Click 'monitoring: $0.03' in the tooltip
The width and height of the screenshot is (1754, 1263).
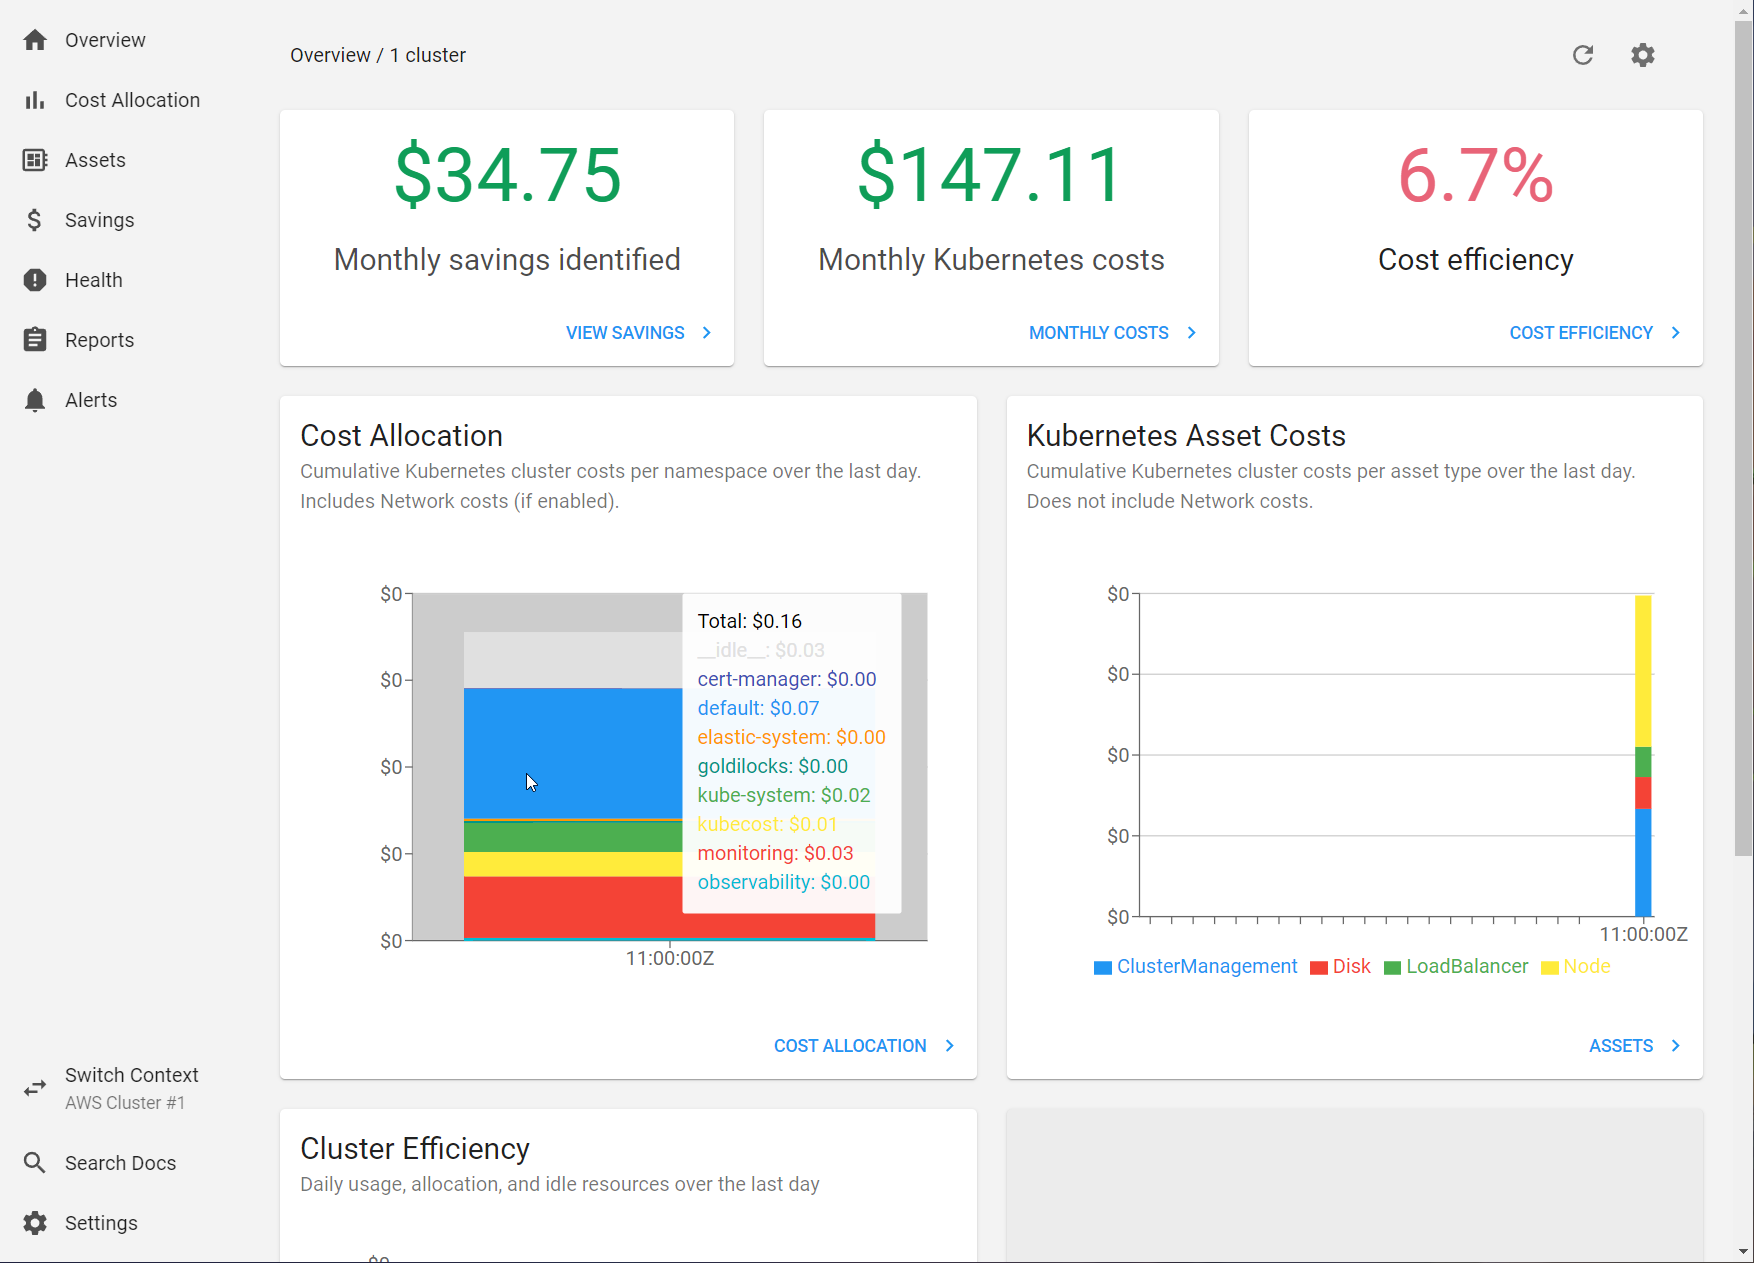click(775, 853)
